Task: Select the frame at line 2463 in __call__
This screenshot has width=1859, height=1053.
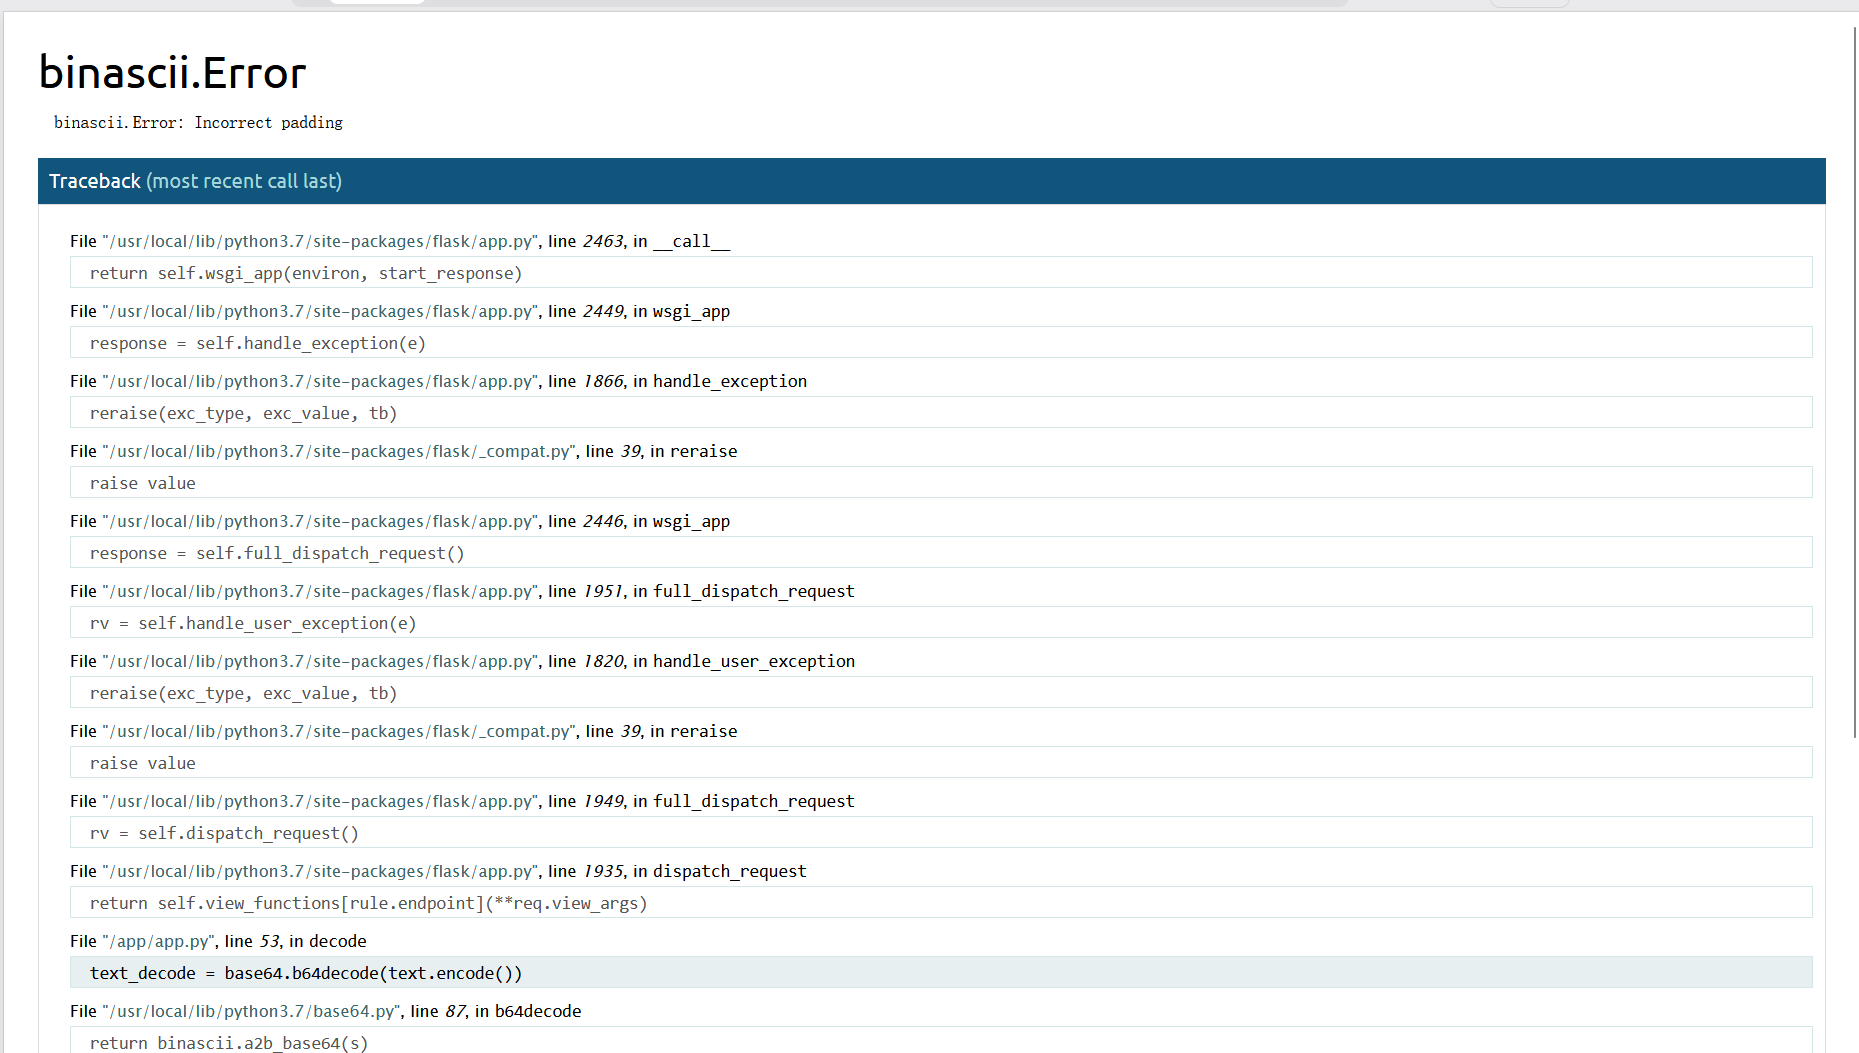Action: click(x=399, y=241)
